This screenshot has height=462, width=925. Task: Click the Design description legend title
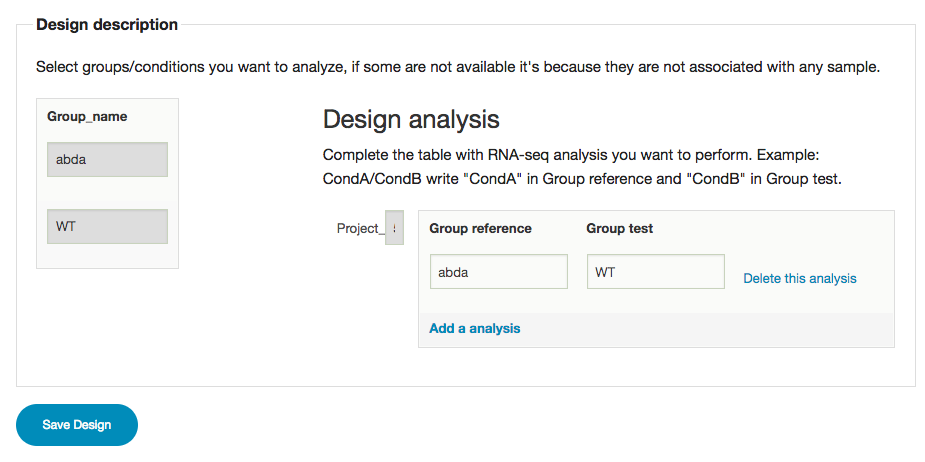click(x=107, y=25)
